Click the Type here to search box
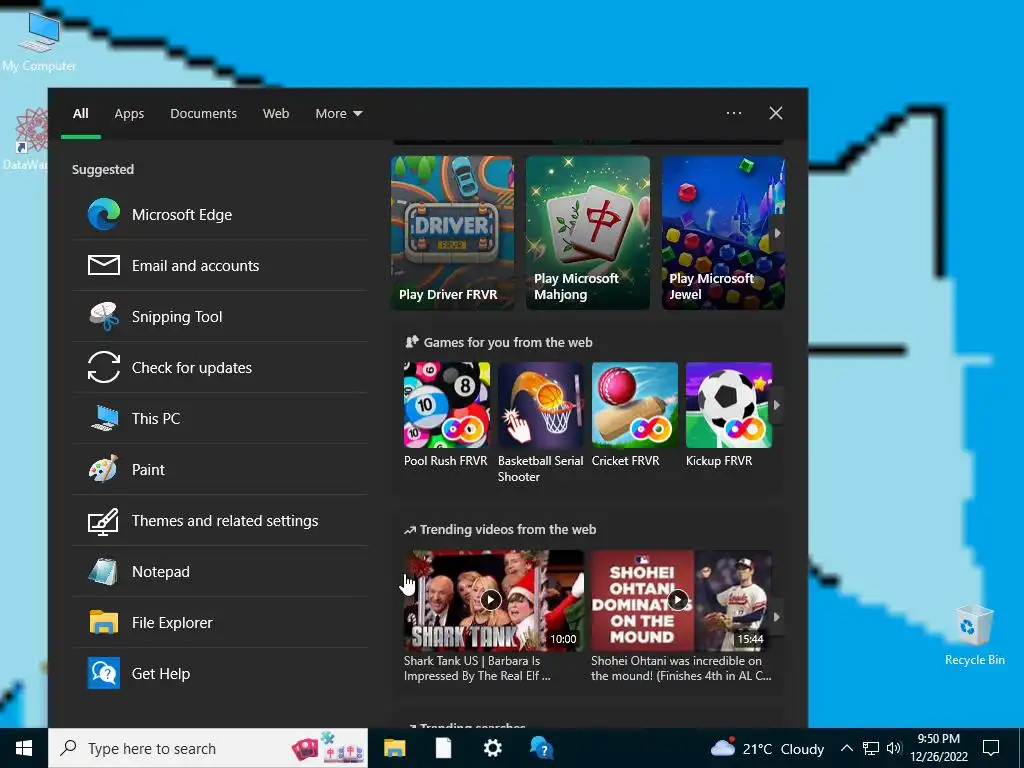Image resolution: width=1024 pixels, height=768 pixels. point(208,748)
